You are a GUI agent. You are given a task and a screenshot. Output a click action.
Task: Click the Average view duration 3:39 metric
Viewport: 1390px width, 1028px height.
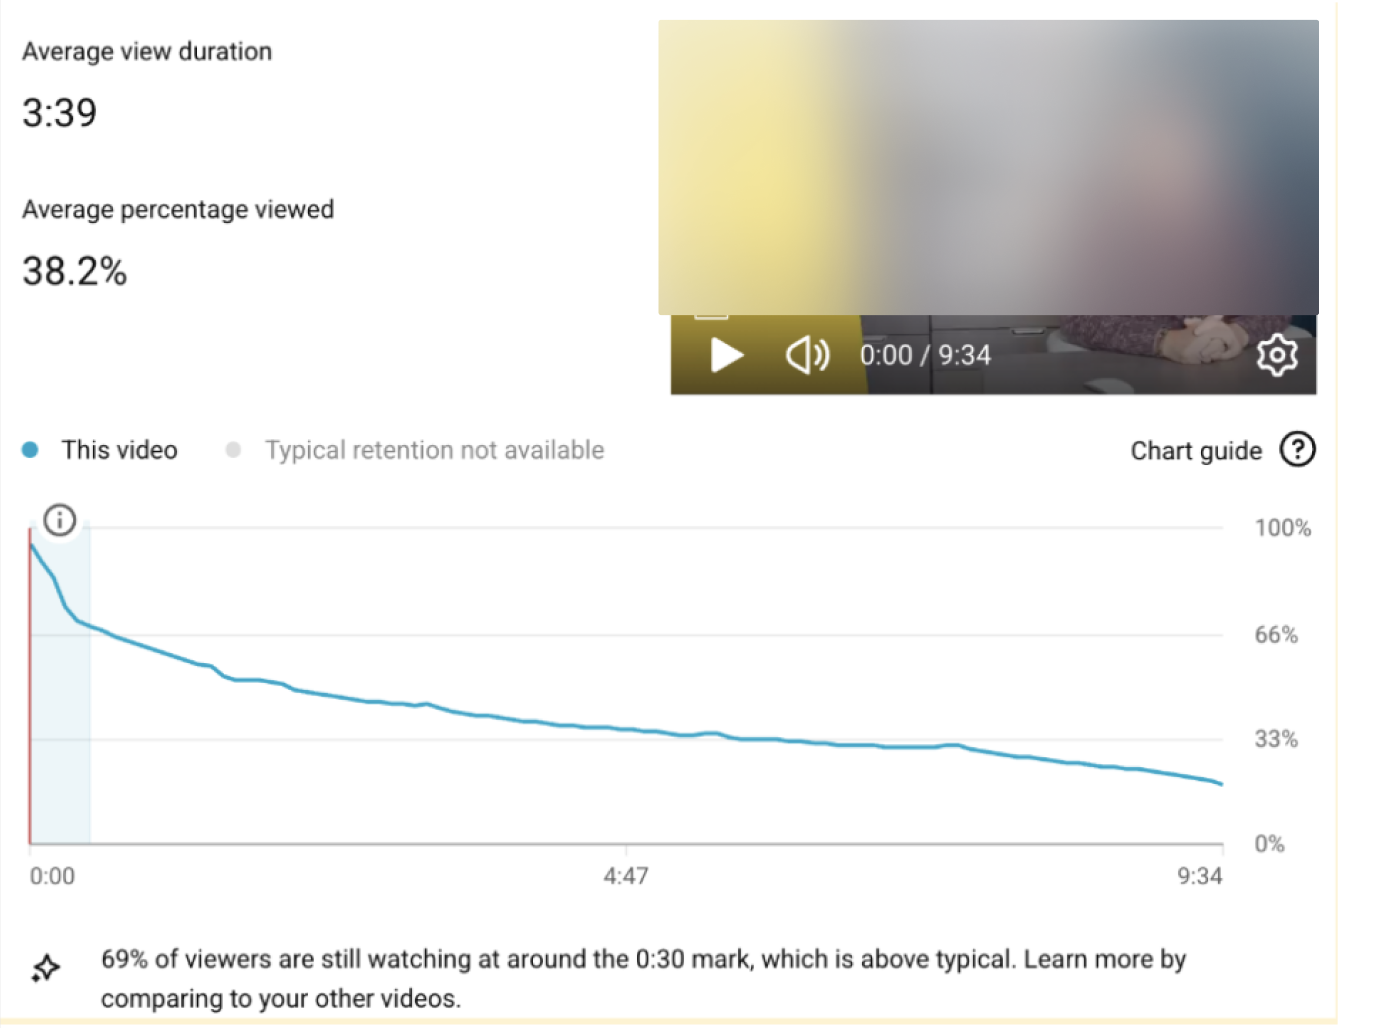pos(60,113)
